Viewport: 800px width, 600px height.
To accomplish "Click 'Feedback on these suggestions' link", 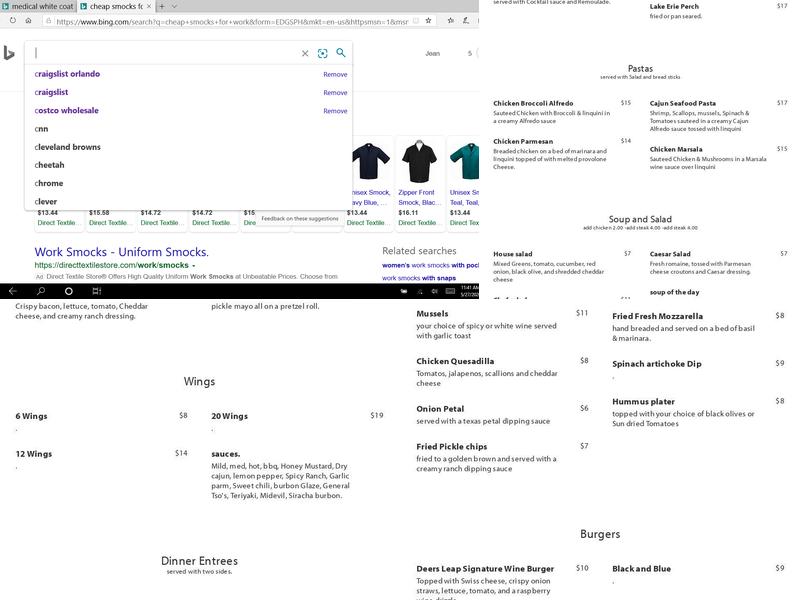I will pyautogui.click(x=300, y=218).
